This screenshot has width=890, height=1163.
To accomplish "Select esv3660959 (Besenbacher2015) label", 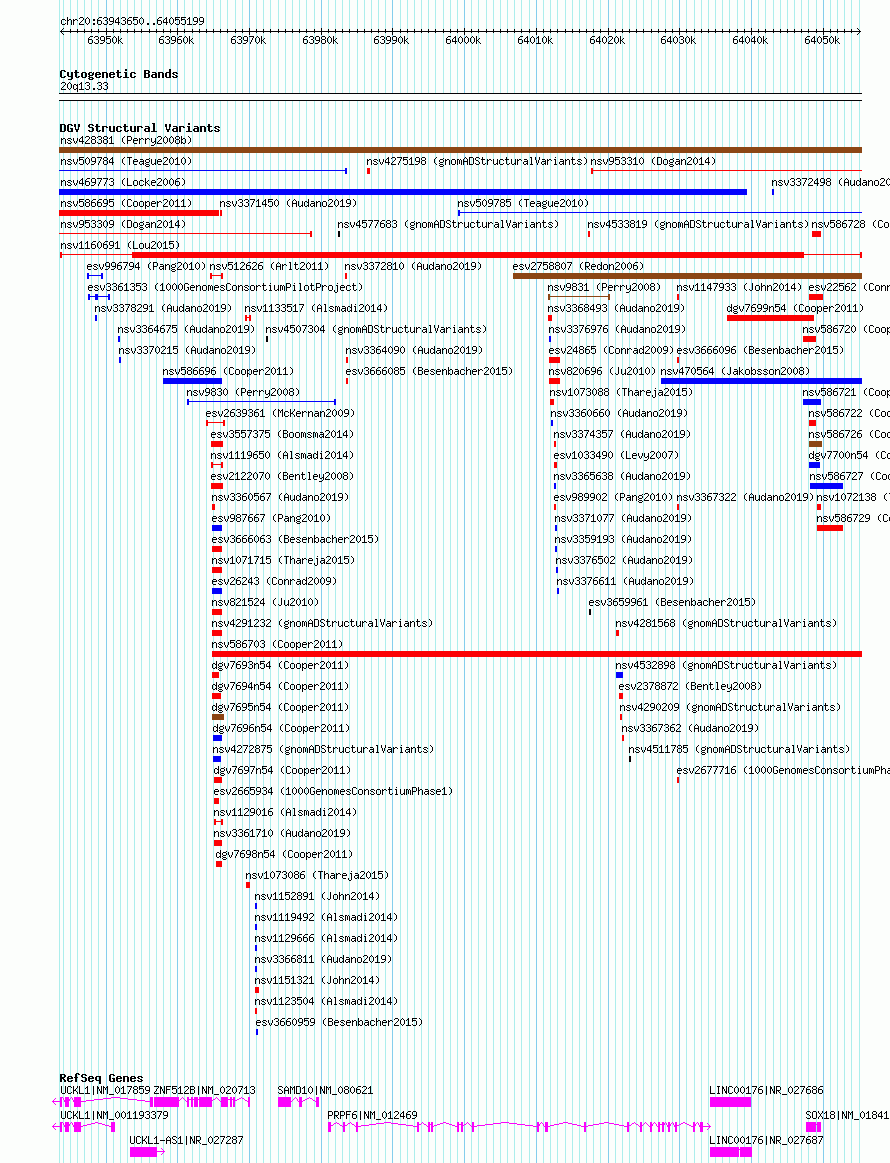I will click(x=340, y=1022).
